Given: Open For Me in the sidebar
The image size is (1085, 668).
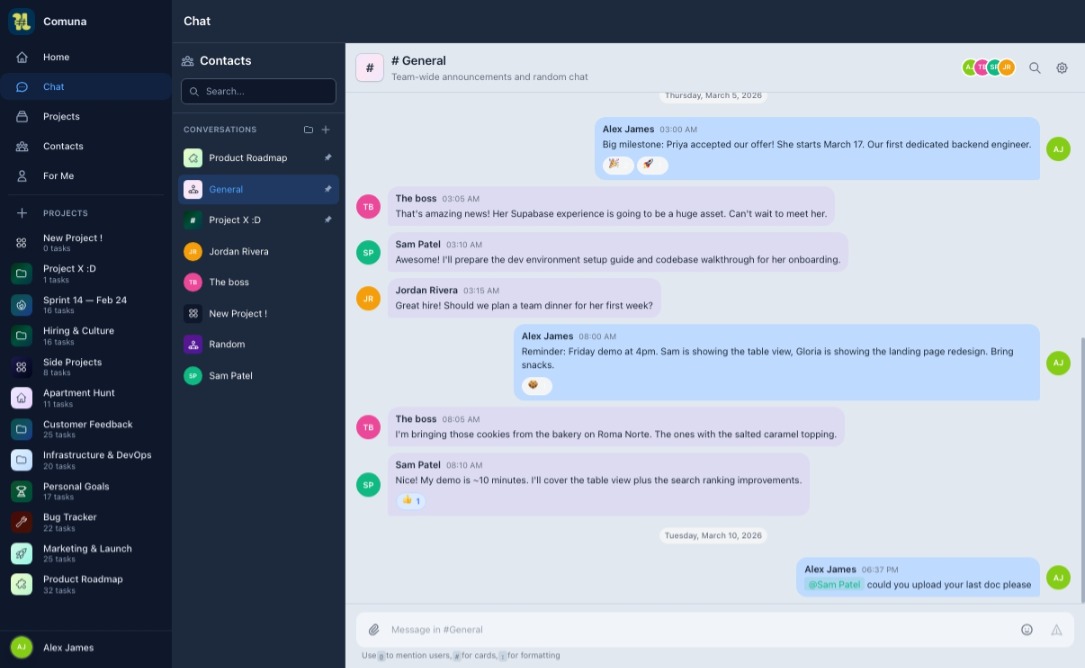Looking at the screenshot, I should click(x=58, y=176).
